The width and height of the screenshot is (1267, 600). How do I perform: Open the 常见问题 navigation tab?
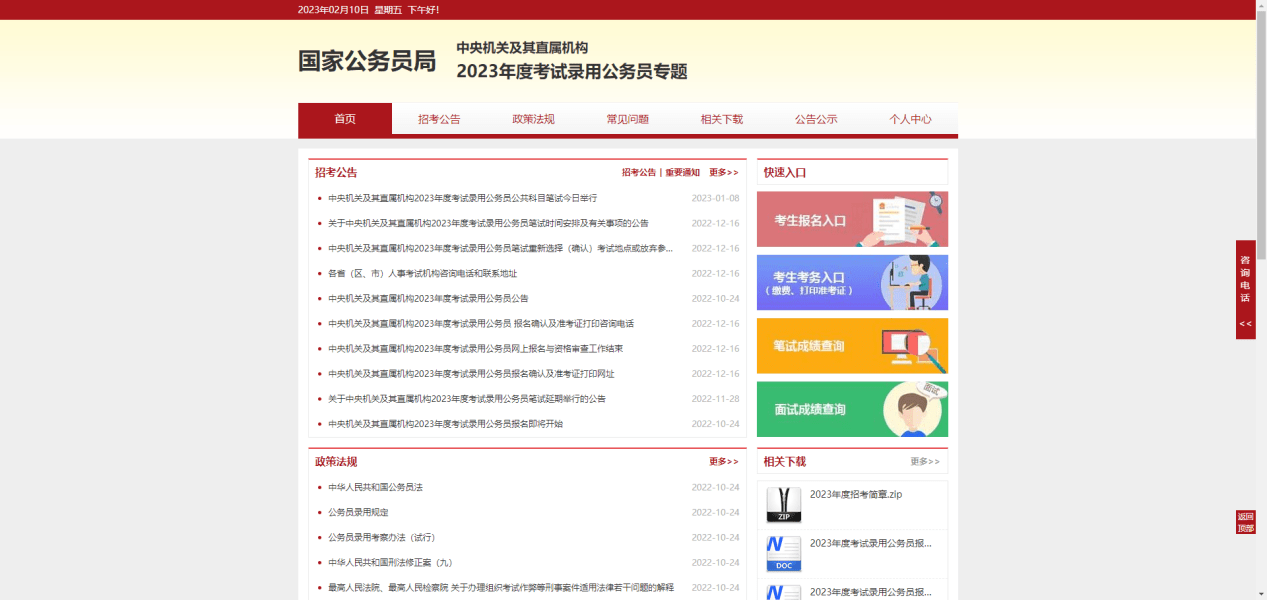tap(627, 119)
